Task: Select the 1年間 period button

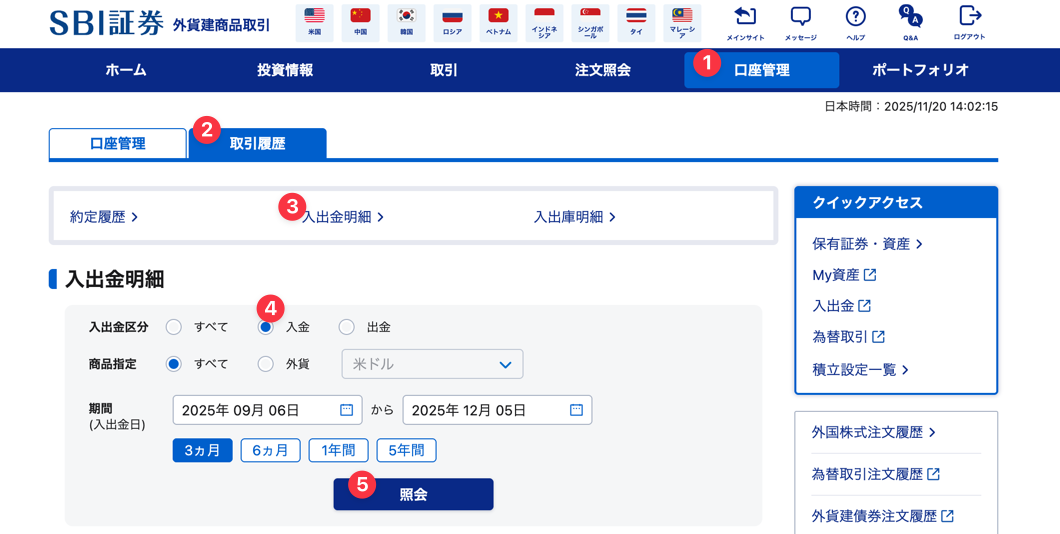Action: pos(338,451)
